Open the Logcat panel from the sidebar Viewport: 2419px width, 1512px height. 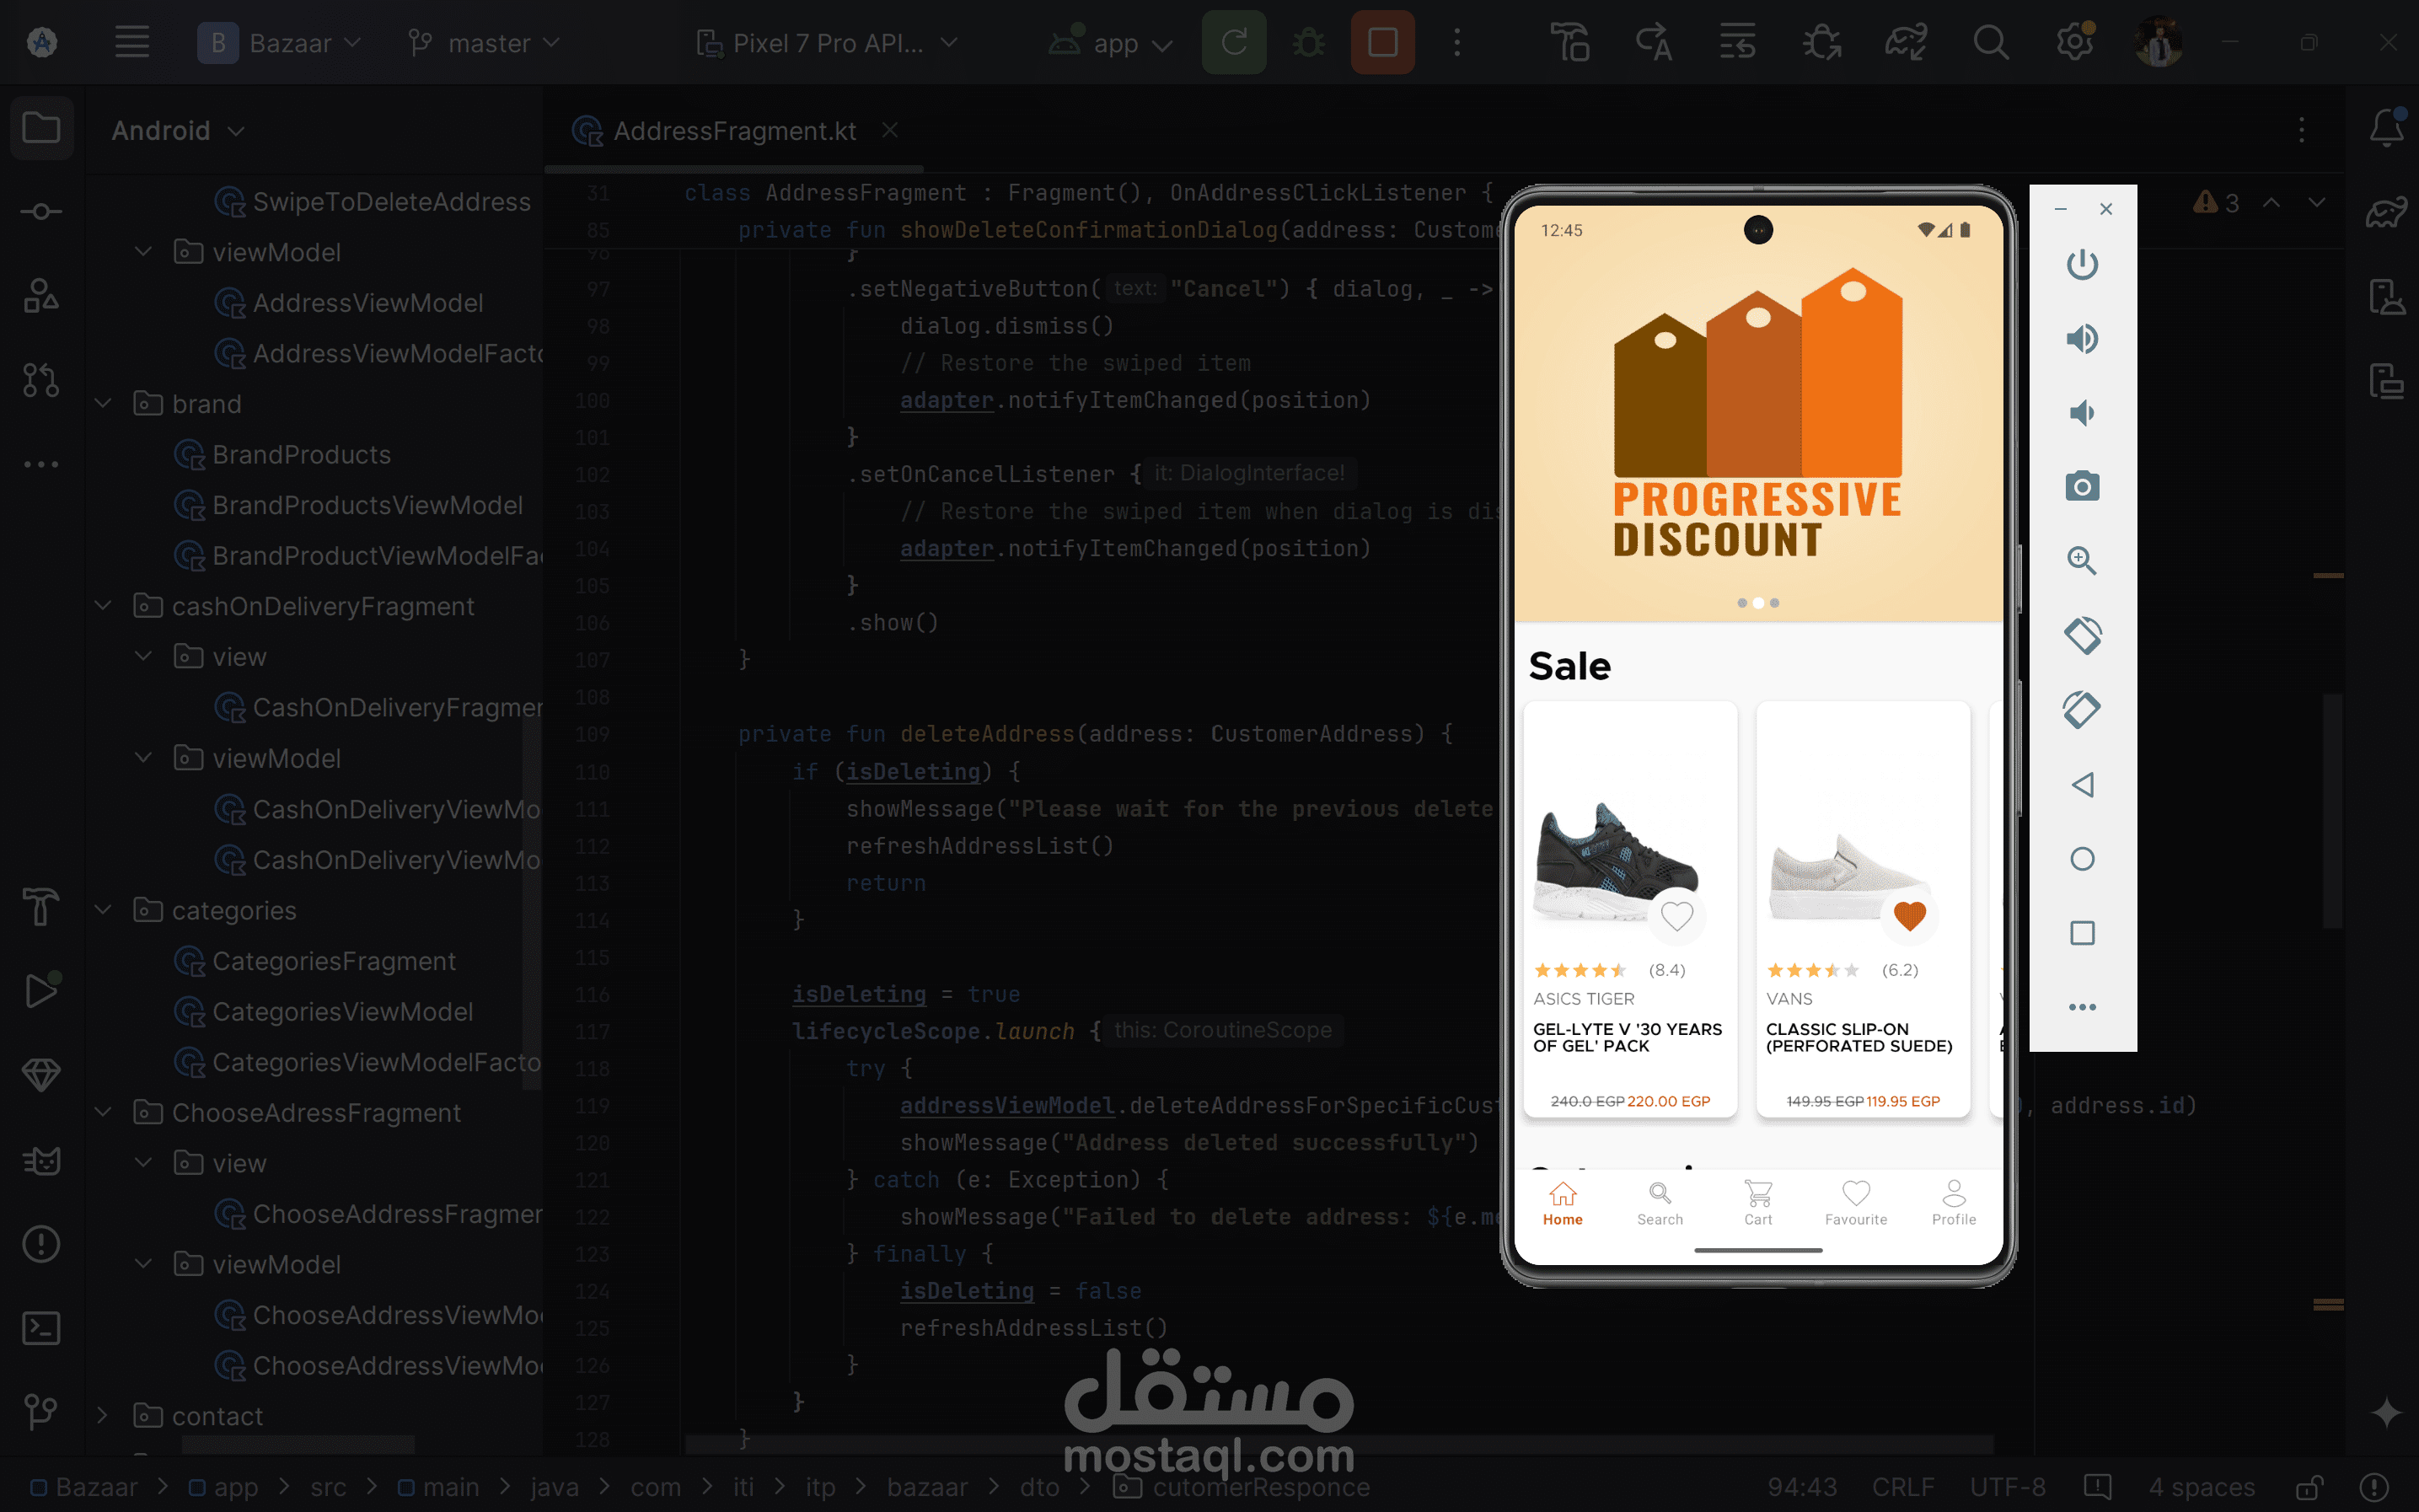41,1161
